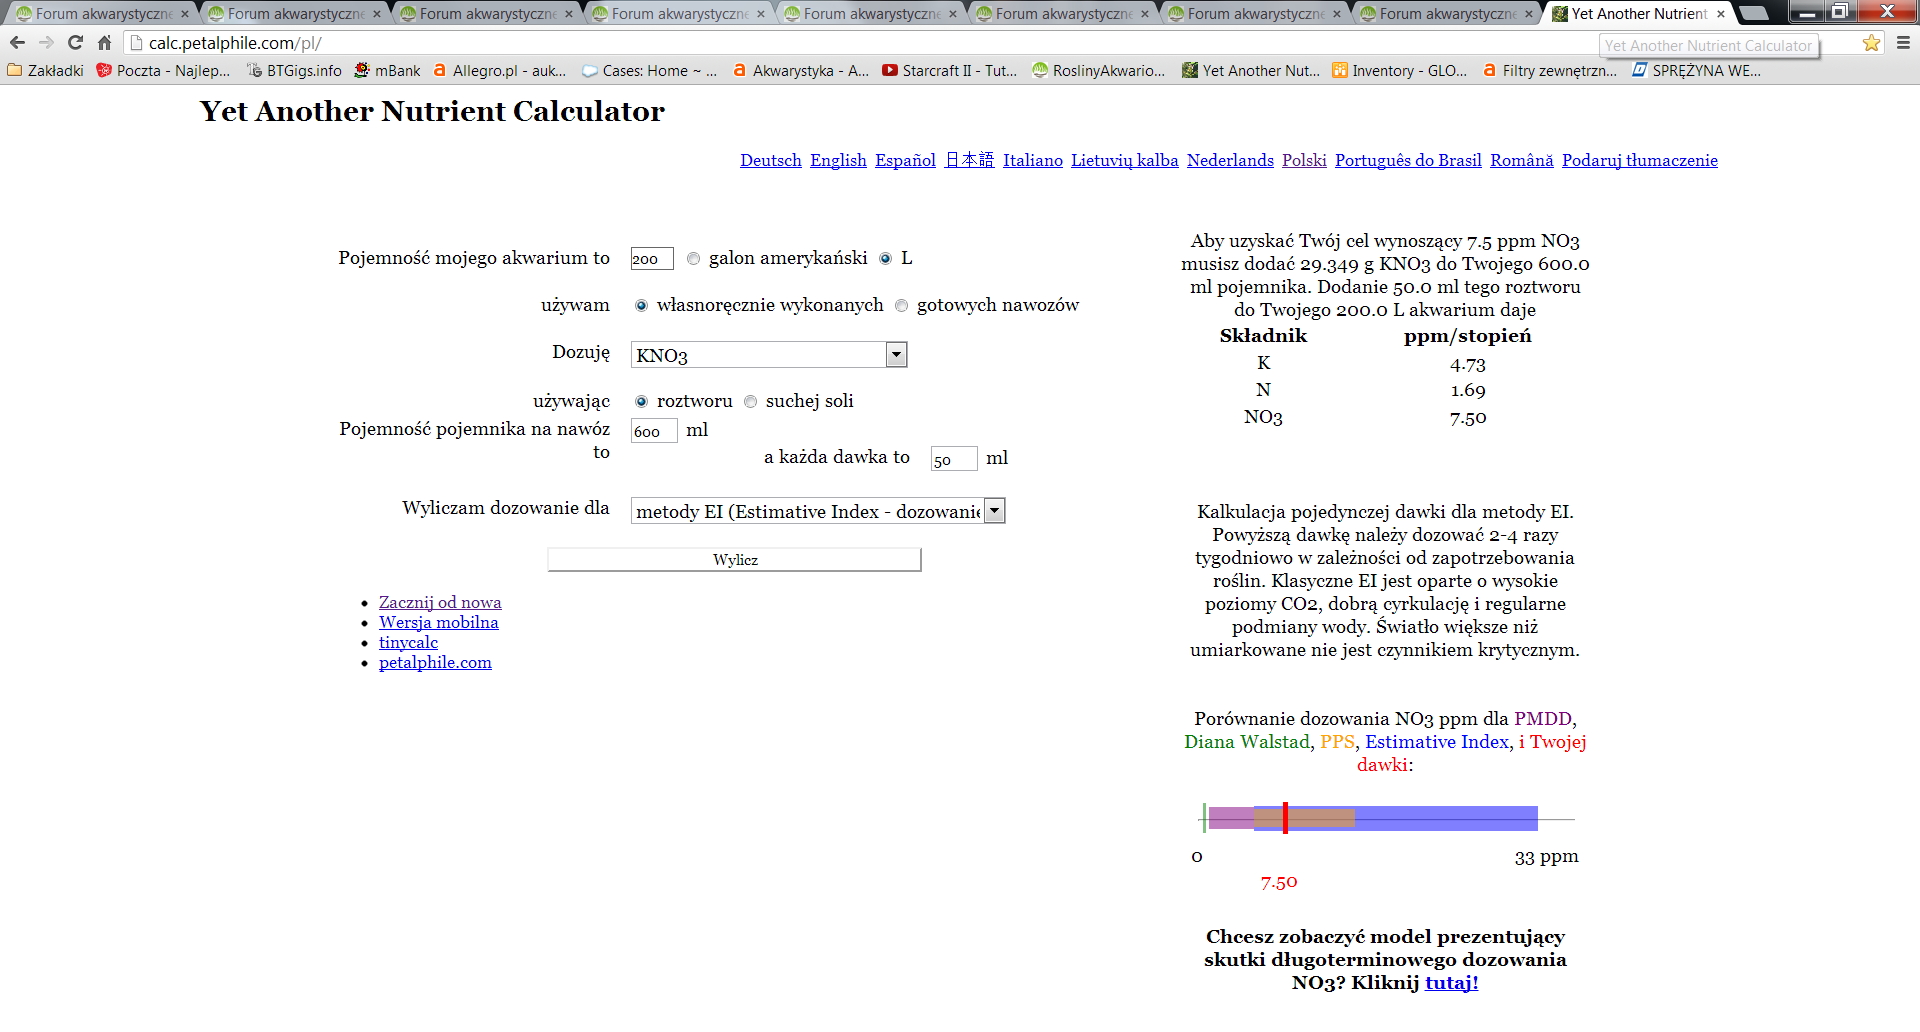Focus the aquarium volume input field
This screenshot has height=1032, width=1920.
[x=652, y=259]
